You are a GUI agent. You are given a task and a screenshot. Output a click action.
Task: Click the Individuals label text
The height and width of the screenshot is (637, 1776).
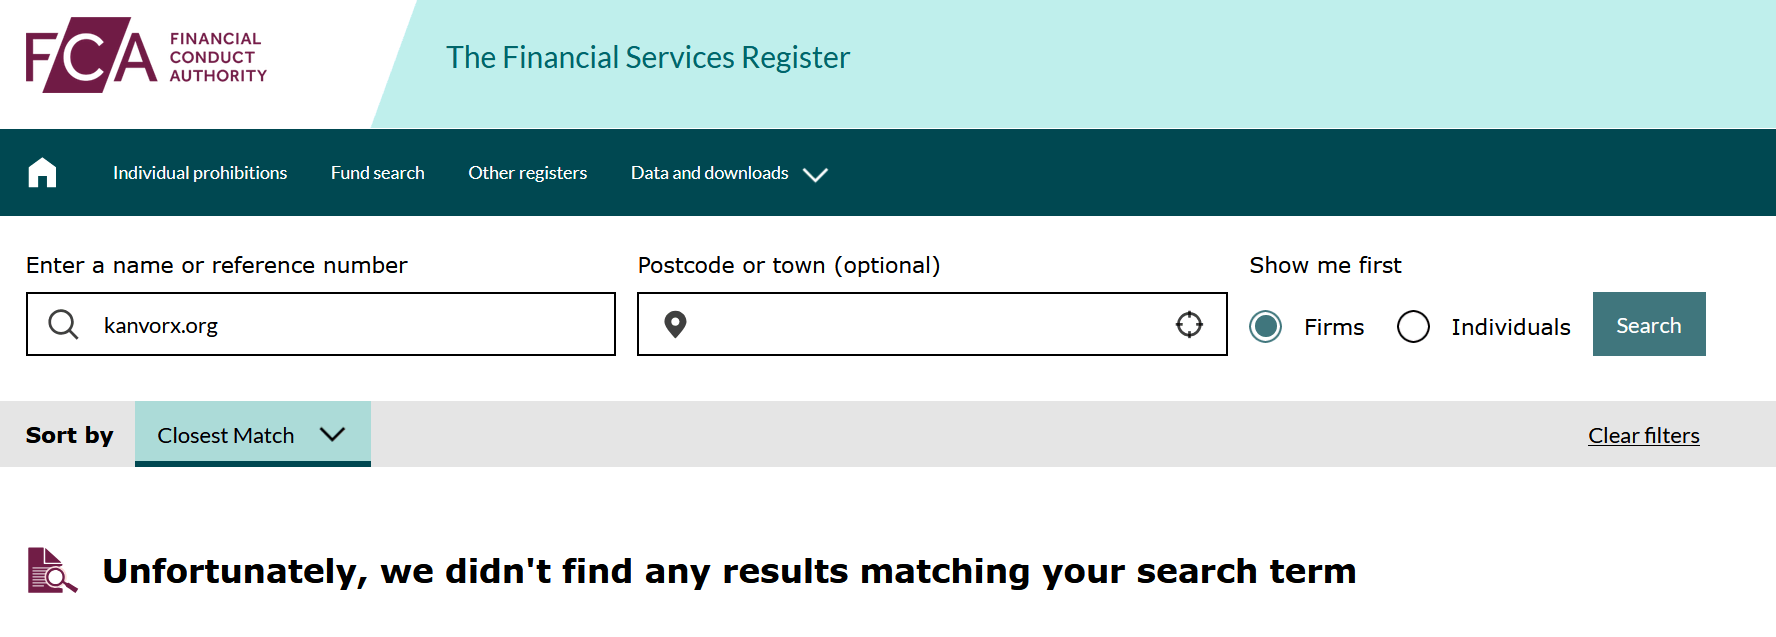tap(1510, 327)
